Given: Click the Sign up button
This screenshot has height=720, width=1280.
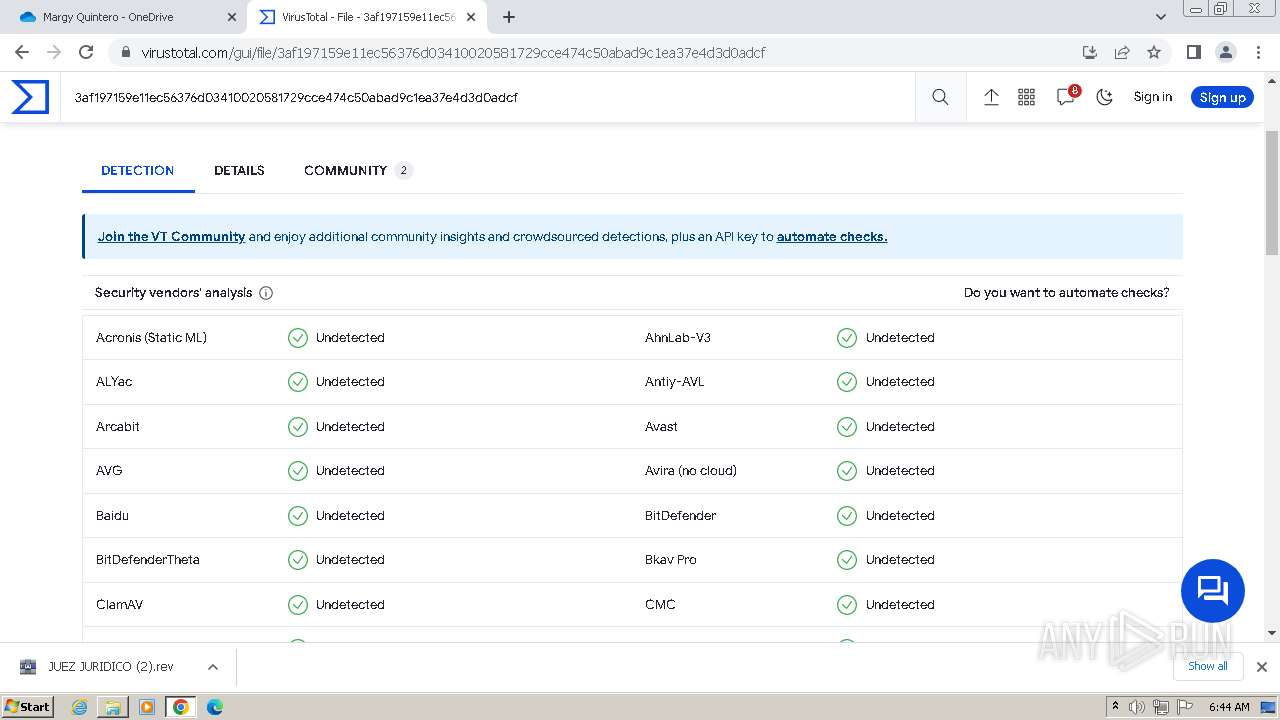Looking at the screenshot, I should point(1222,97).
